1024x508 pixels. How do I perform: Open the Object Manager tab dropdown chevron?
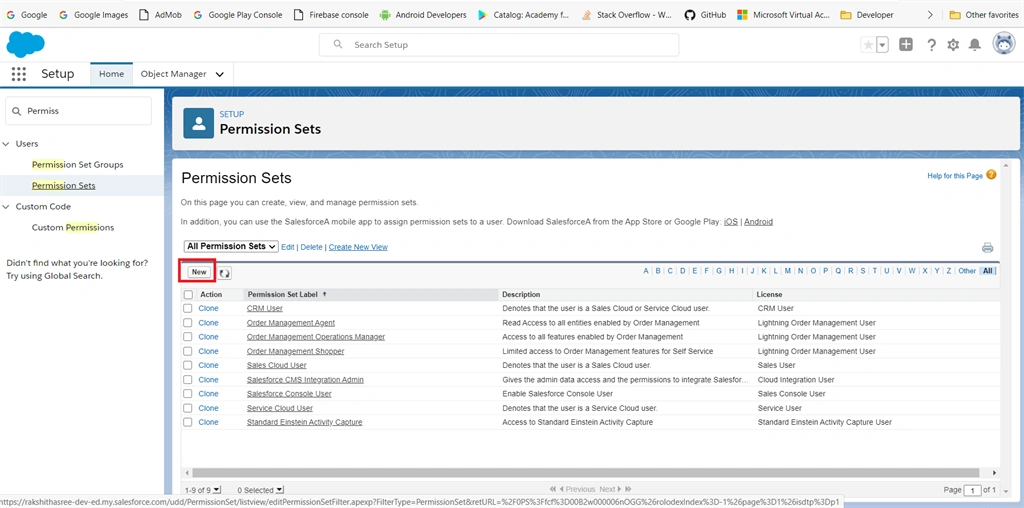click(219, 74)
